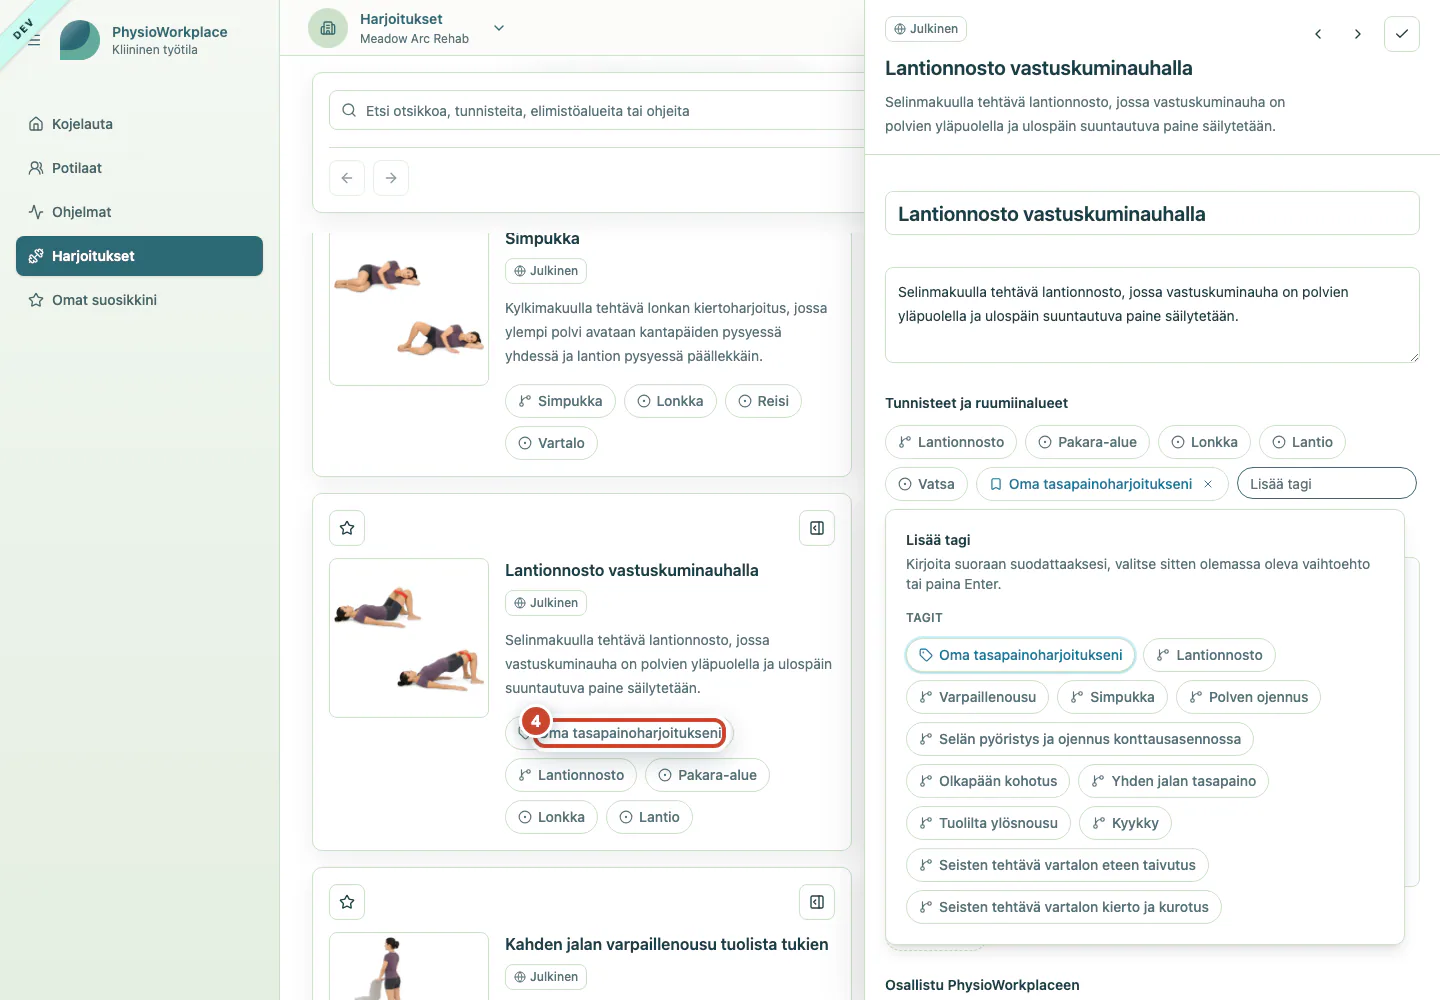Focus the Lisää tagi combo box
The height and width of the screenshot is (1000, 1440).
tap(1327, 484)
